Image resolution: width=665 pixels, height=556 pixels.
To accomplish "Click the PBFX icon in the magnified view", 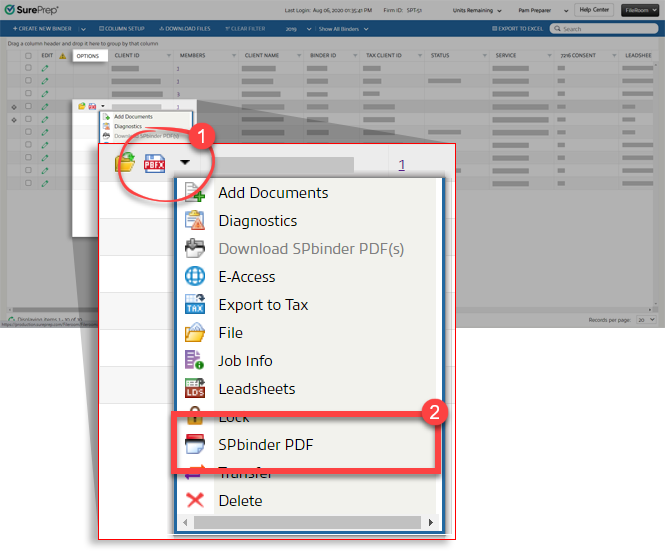I will tap(154, 164).
